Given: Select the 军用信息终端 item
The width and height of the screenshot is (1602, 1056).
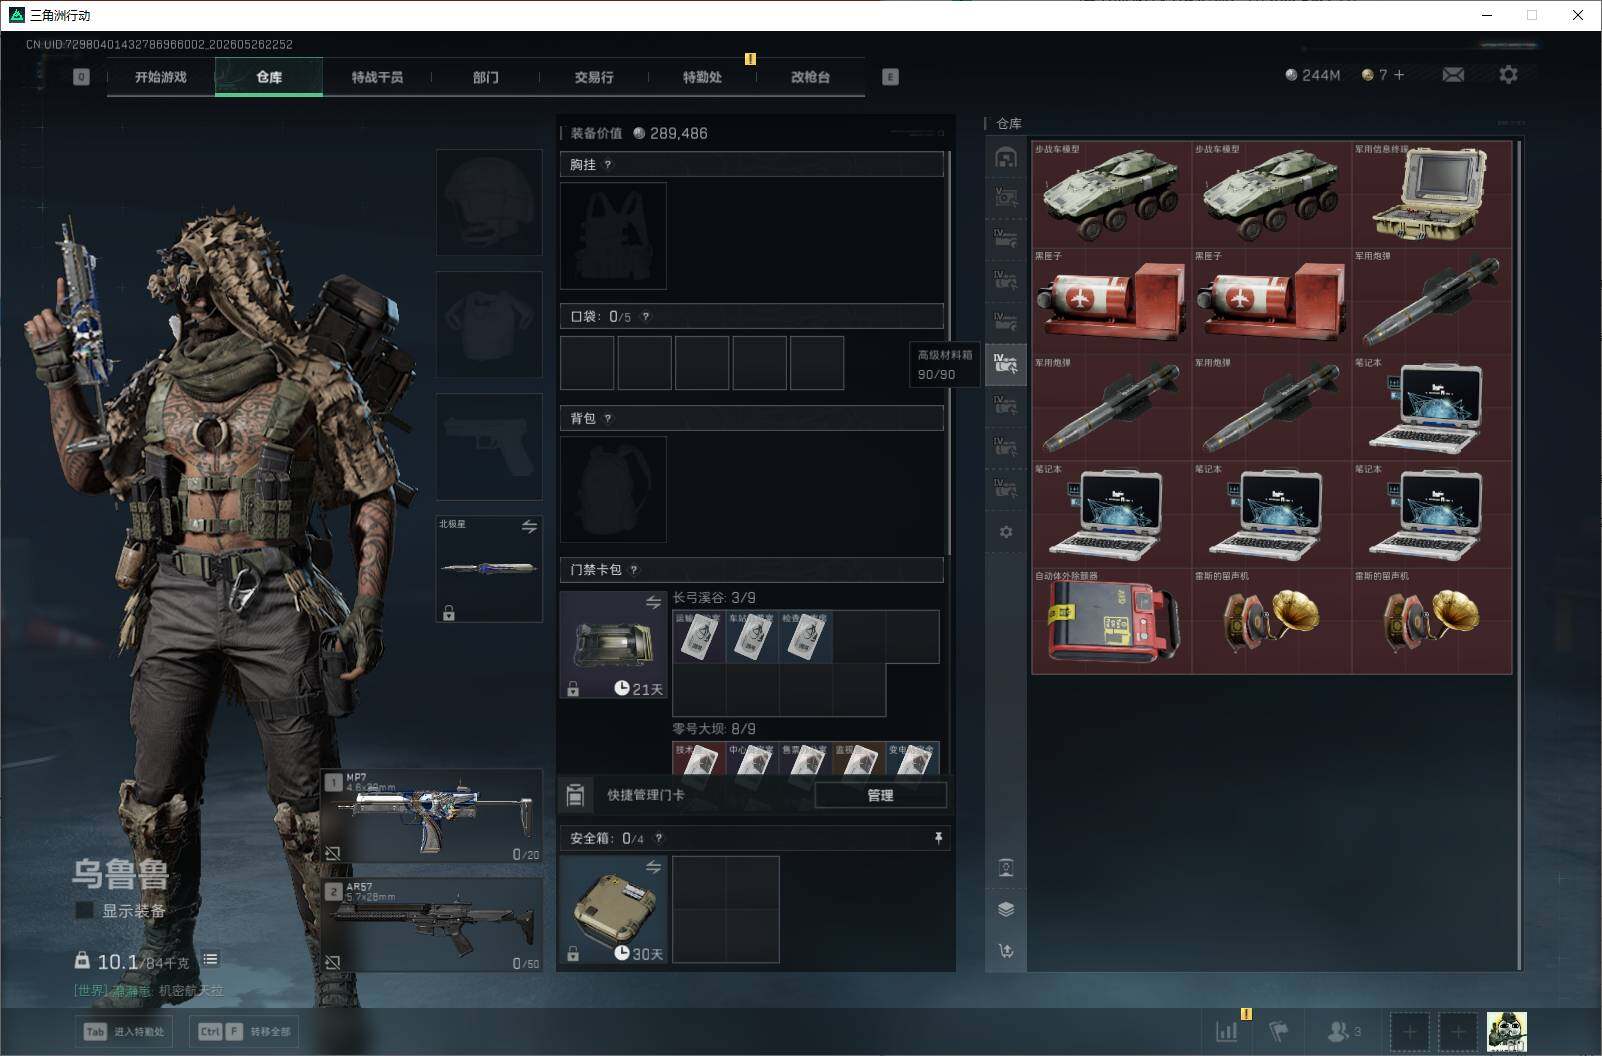Looking at the screenshot, I should (1432, 195).
